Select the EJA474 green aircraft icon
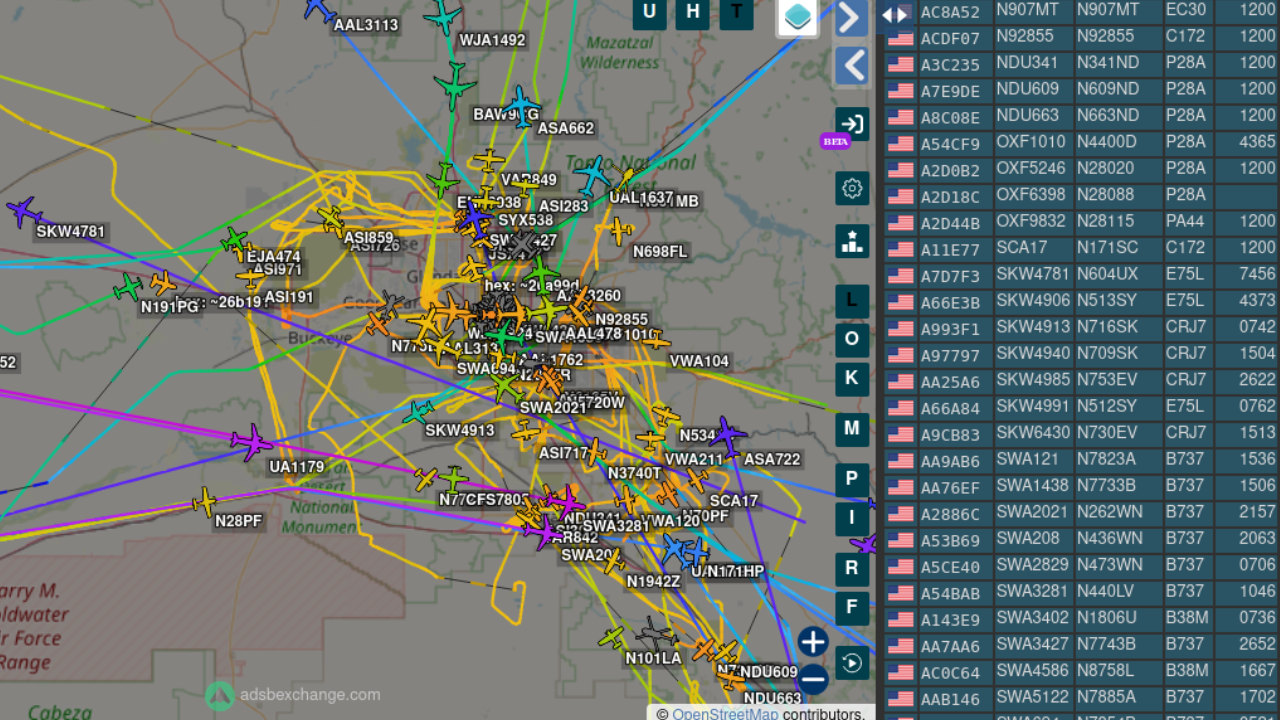Screen dimensions: 1280x720 (x=235, y=240)
